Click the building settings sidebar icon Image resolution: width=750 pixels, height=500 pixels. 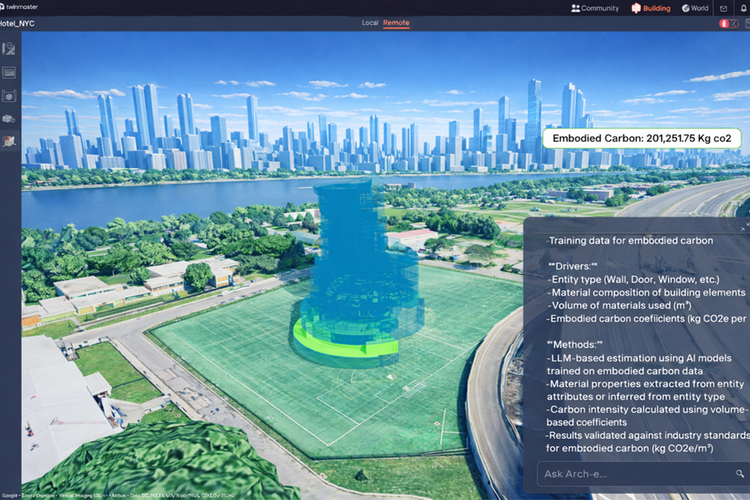click(9, 119)
